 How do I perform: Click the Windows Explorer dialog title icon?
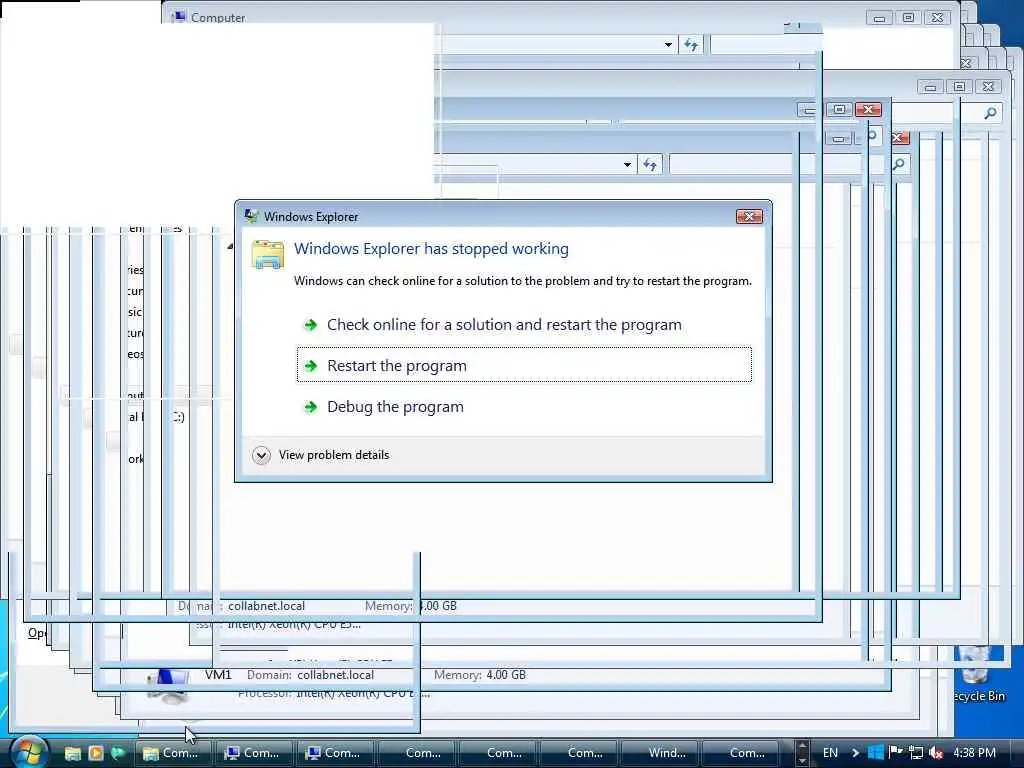click(x=251, y=216)
